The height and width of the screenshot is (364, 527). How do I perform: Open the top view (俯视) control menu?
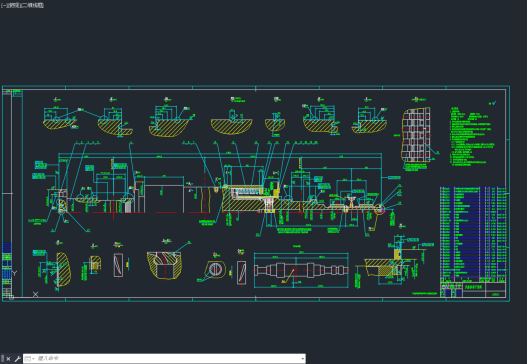(13, 5)
